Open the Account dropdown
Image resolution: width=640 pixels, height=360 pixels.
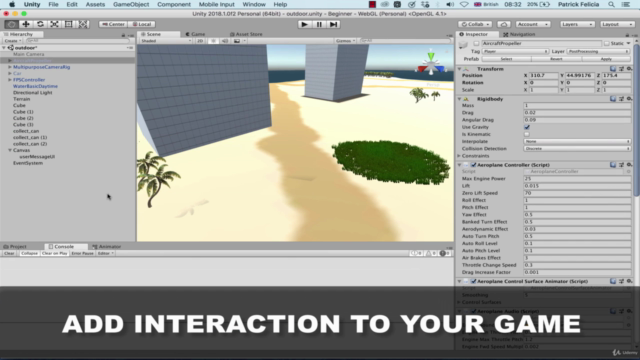[533, 24]
